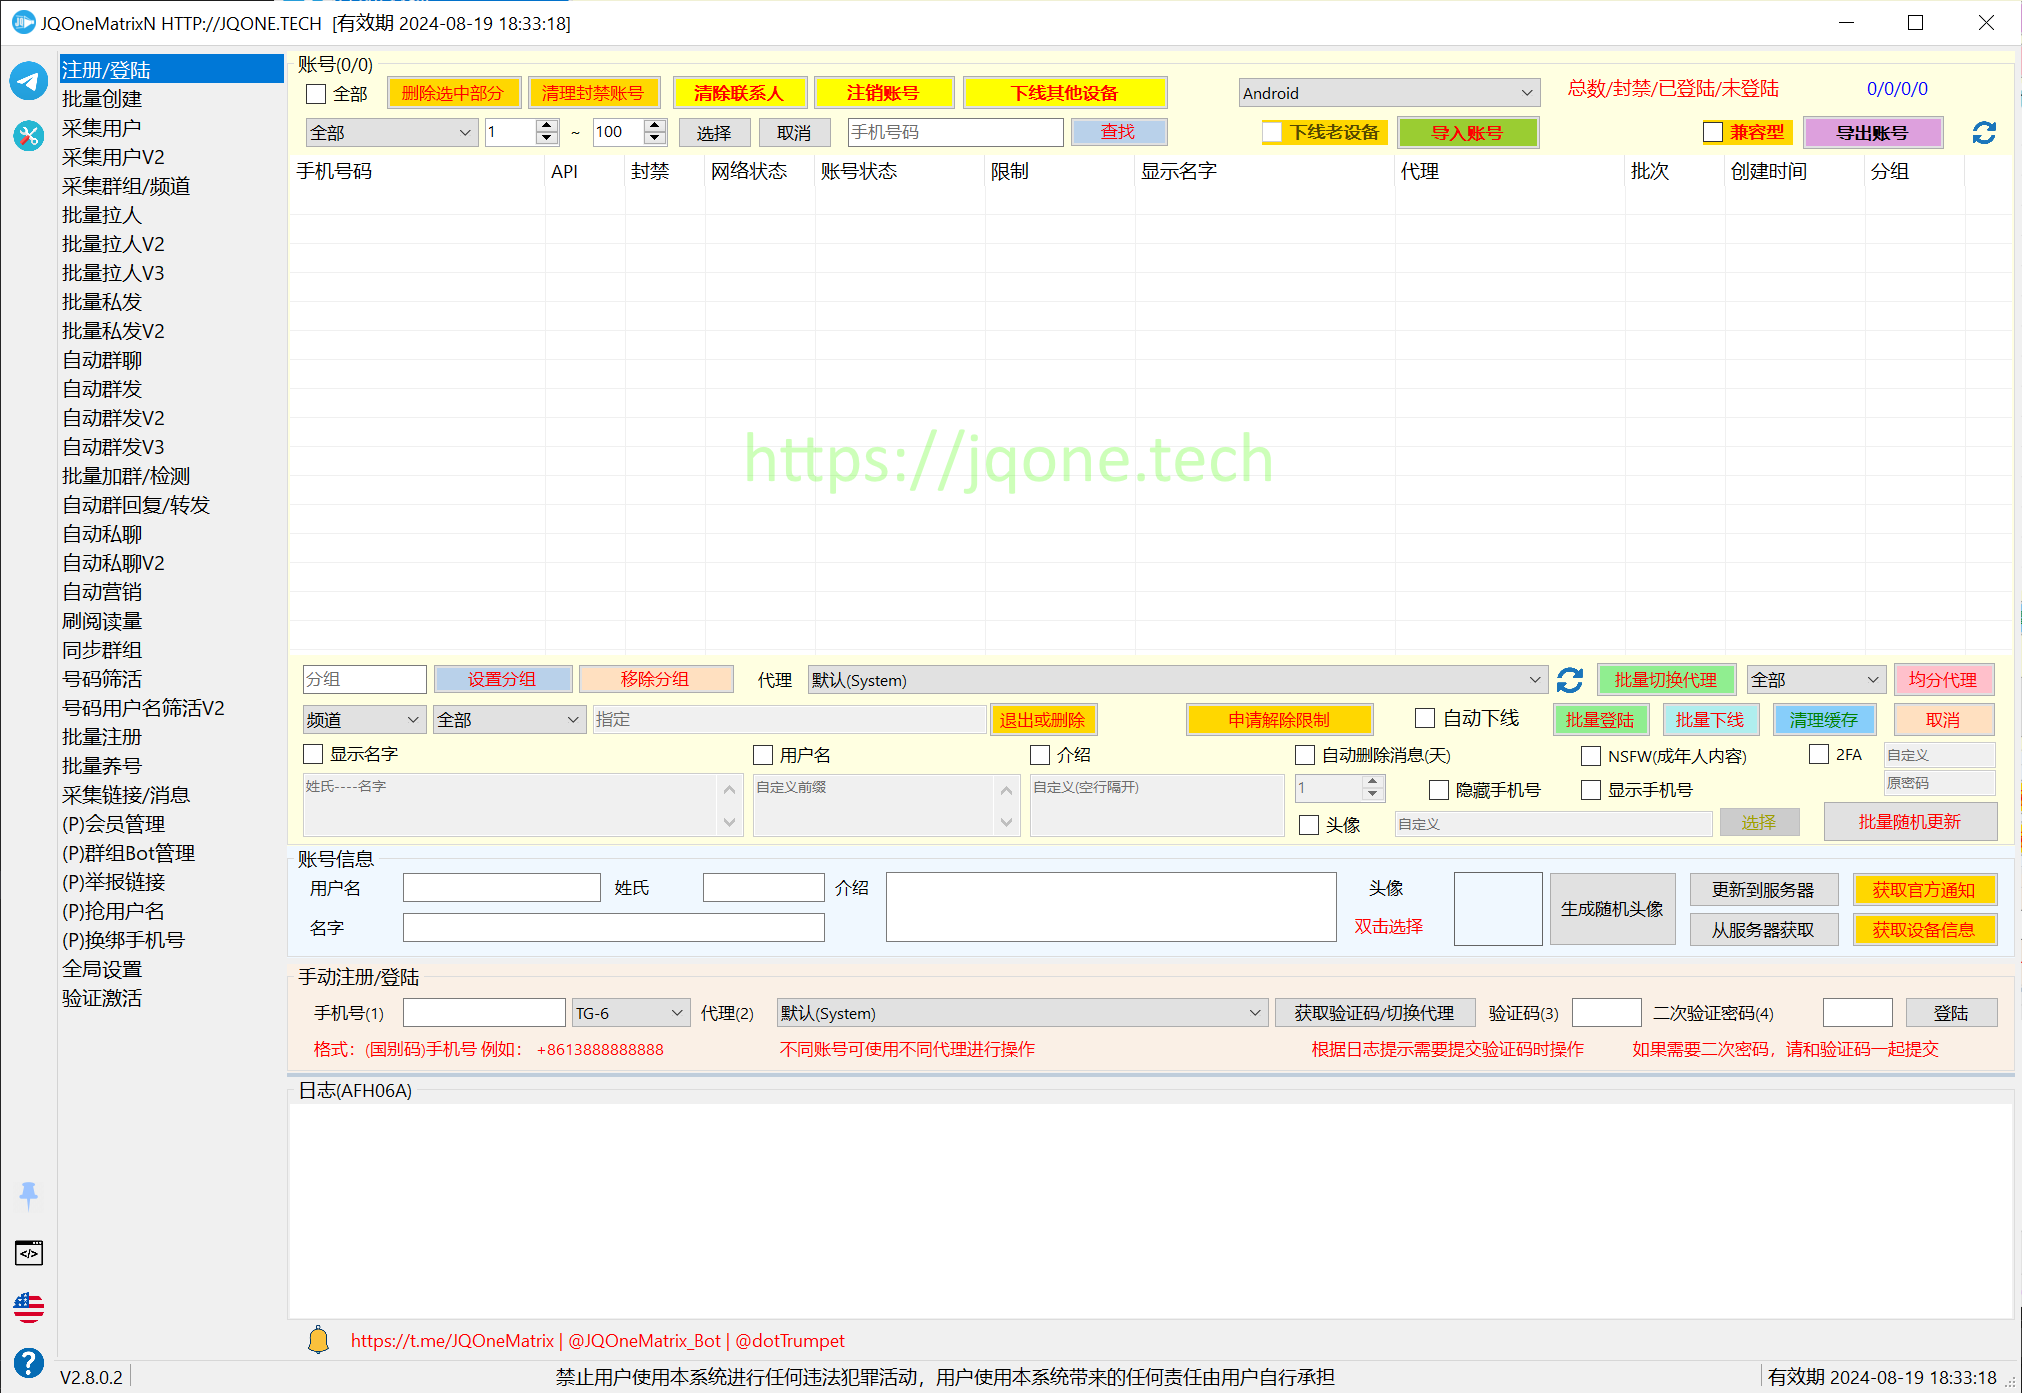Toggle the NSFW(成年人内容) checkbox
The height and width of the screenshot is (1393, 2022).
(1591, 756)
